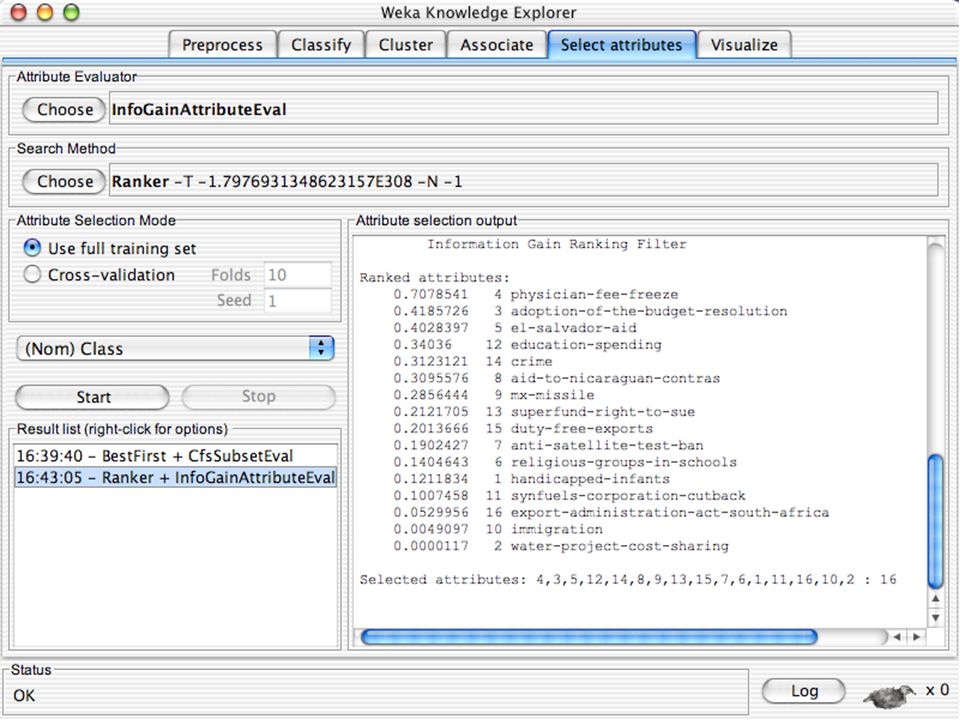Switch to the Preprocess tab
The width and height of the screenshot is (960, 720).
point(222,45)
